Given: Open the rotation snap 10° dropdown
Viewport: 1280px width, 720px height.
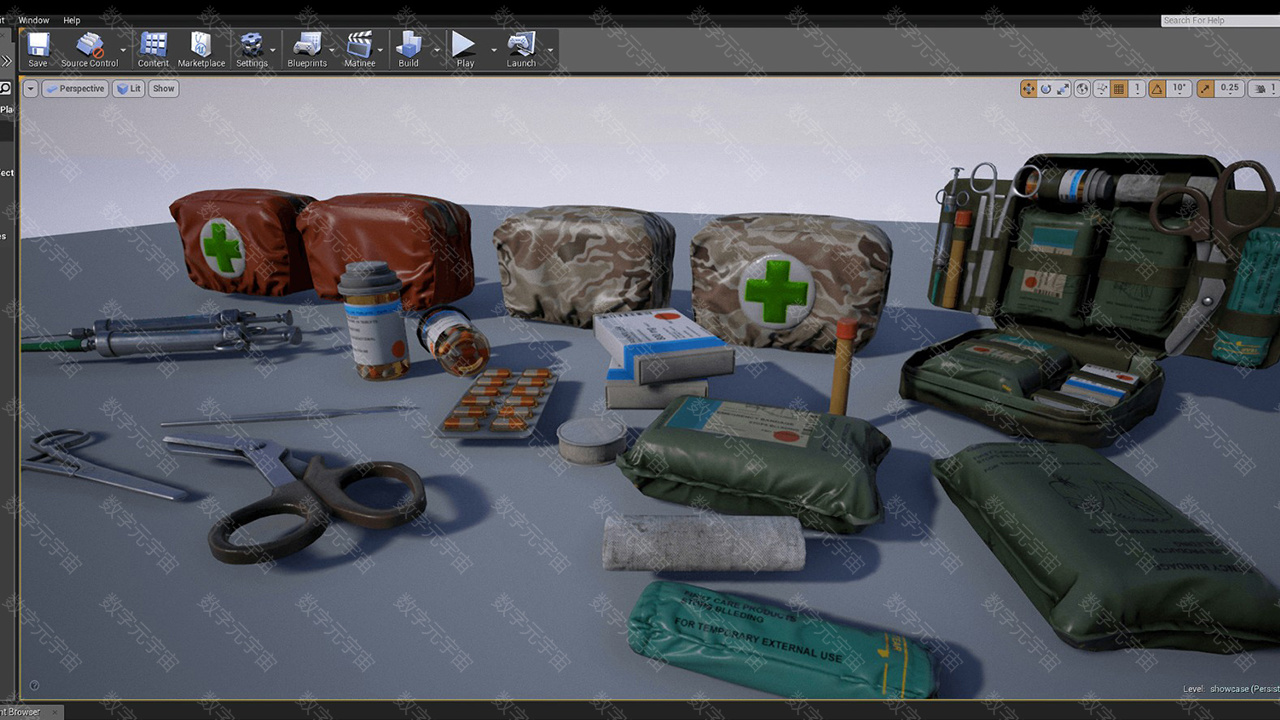Looking at the screenshot, I should pyautogui.click(x=1179, y=89).
